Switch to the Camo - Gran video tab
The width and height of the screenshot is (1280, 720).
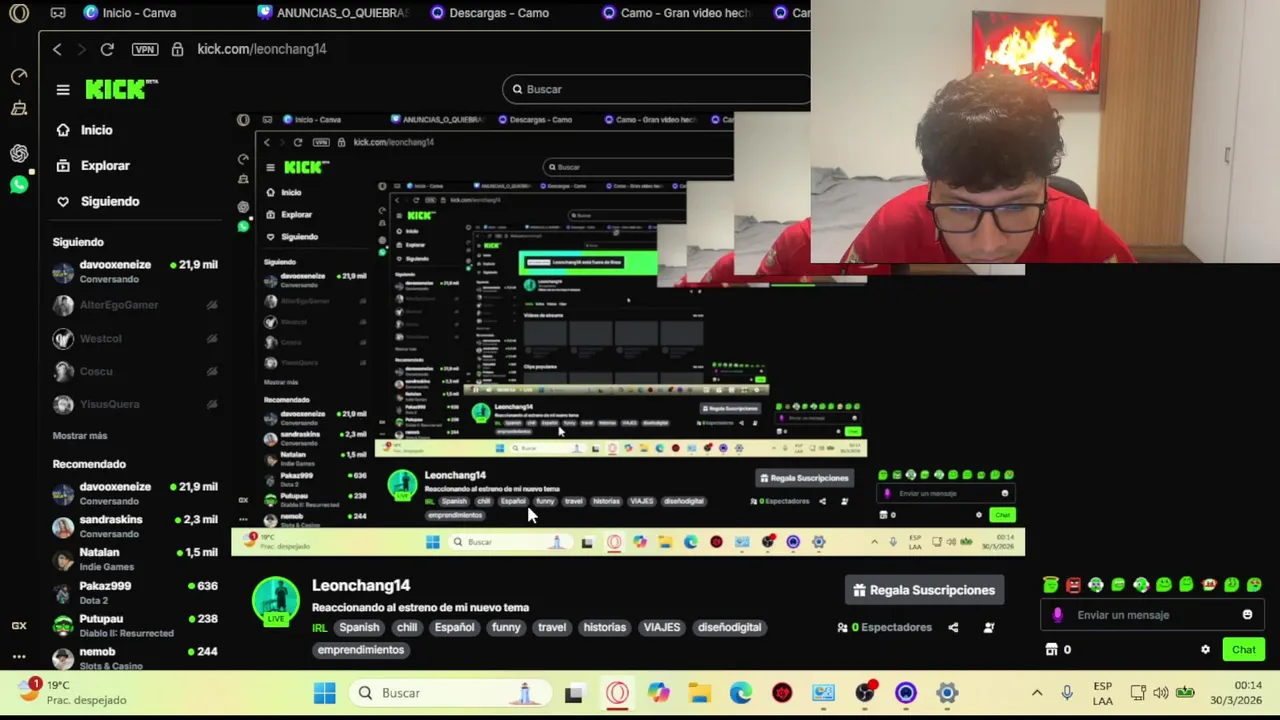point(676,13)
